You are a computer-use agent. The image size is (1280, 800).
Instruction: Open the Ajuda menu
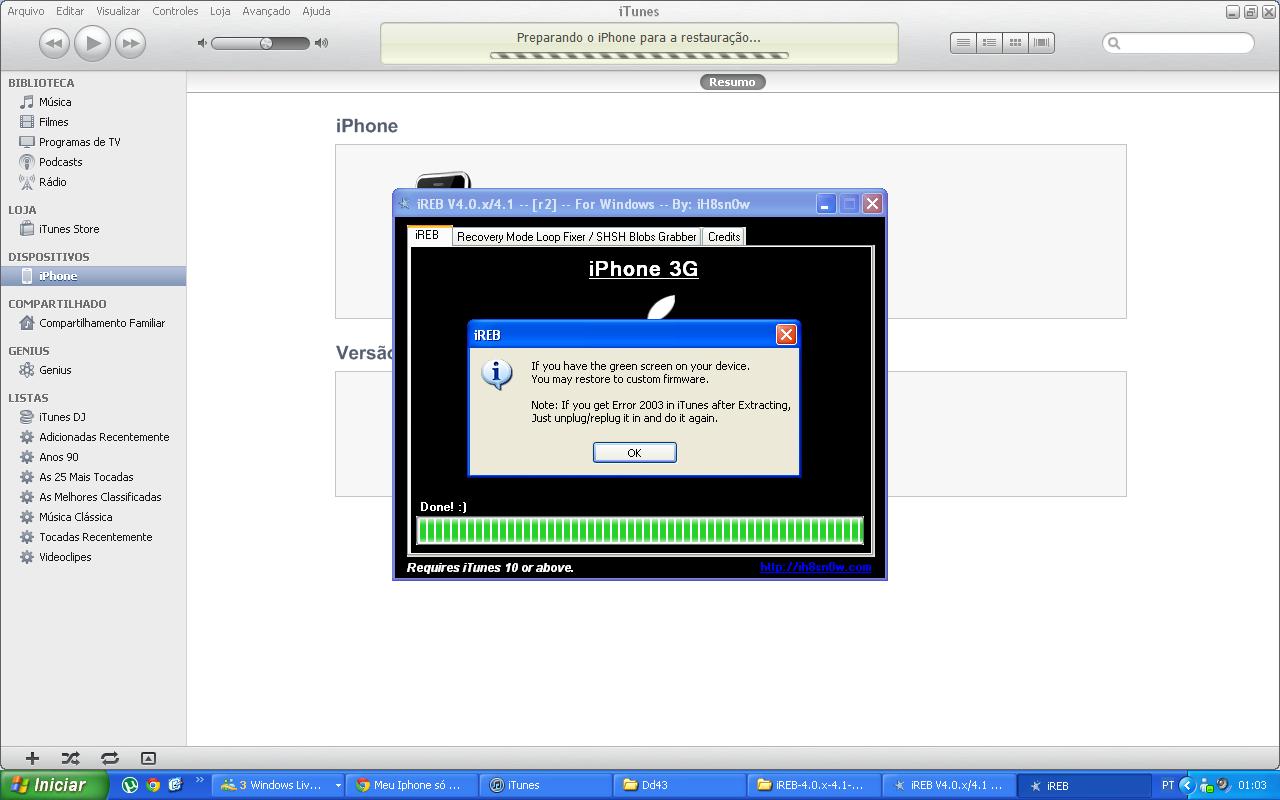[x=316, y=11]
